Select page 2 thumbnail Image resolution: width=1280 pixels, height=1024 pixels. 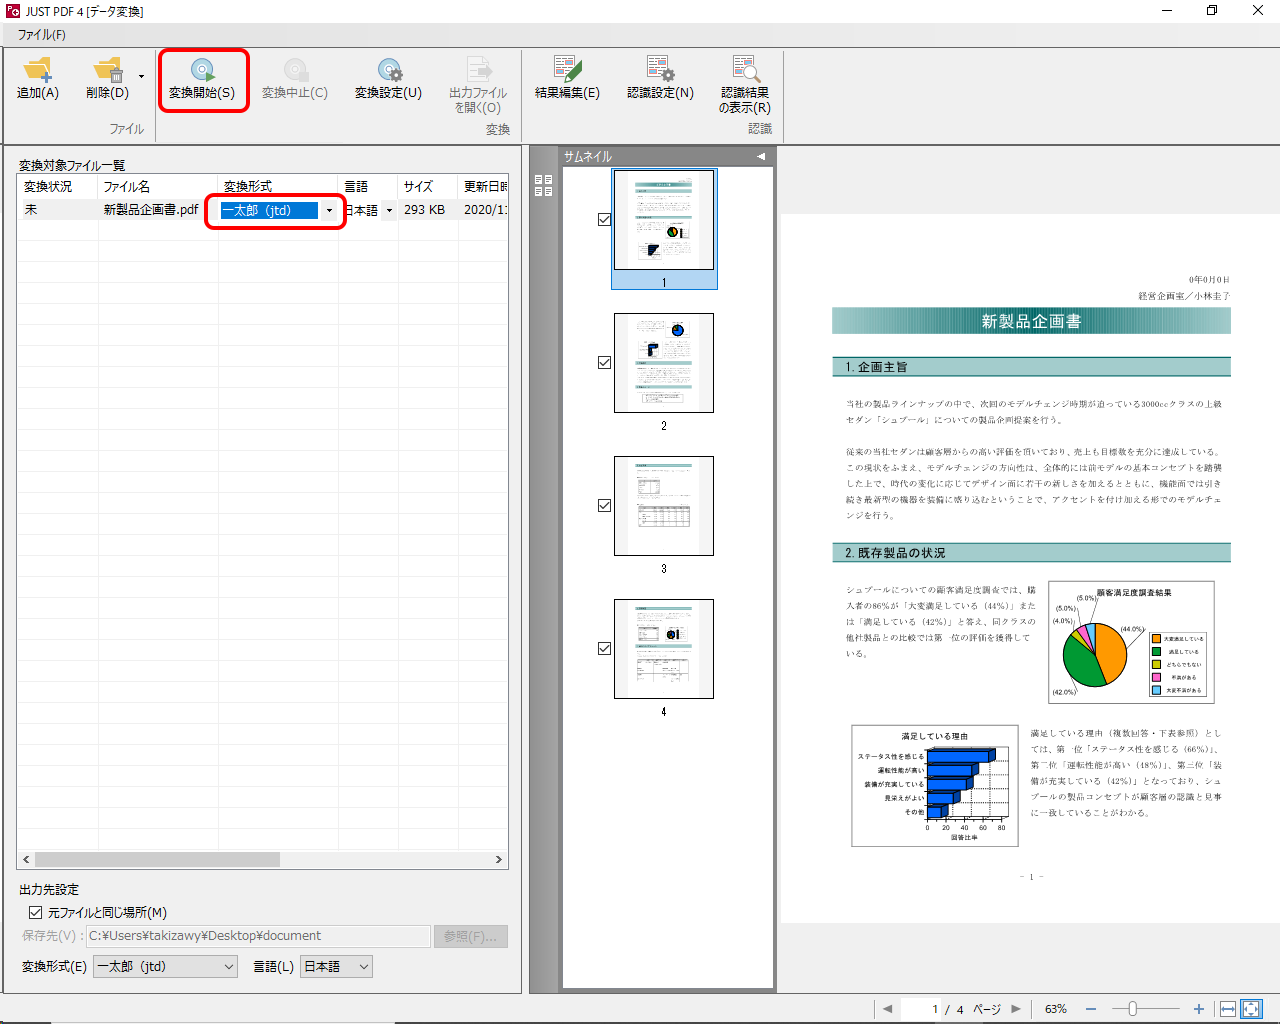664,363
